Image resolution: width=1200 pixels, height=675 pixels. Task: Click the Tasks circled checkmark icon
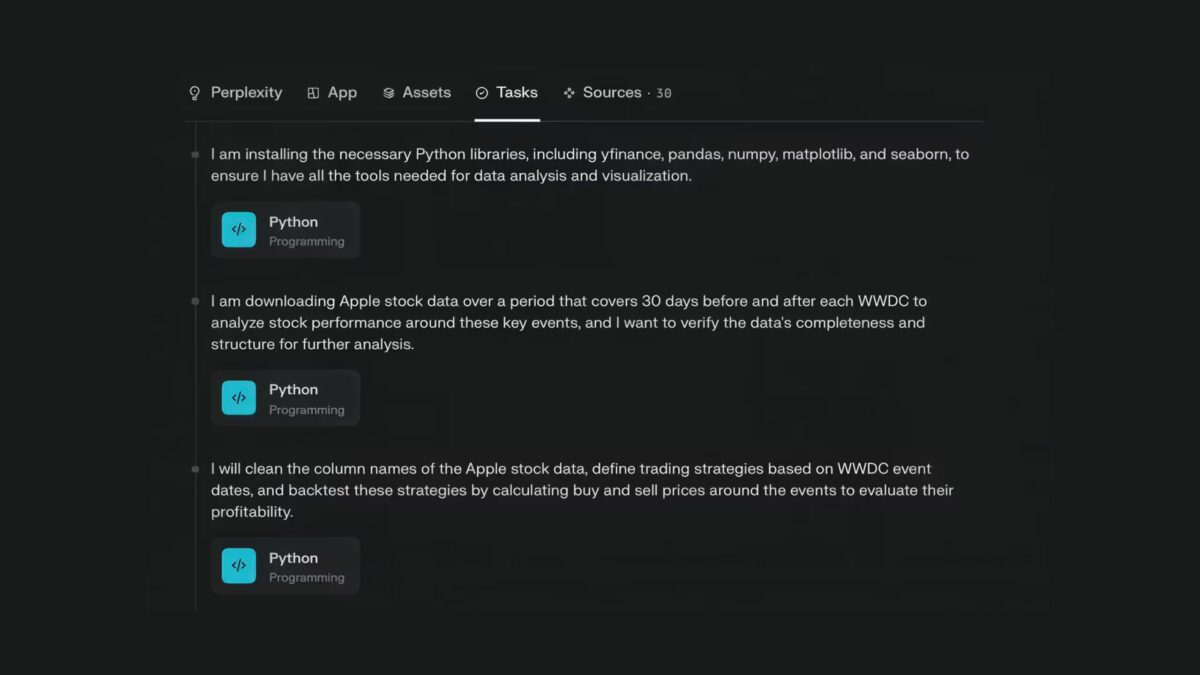pos(482,93)
